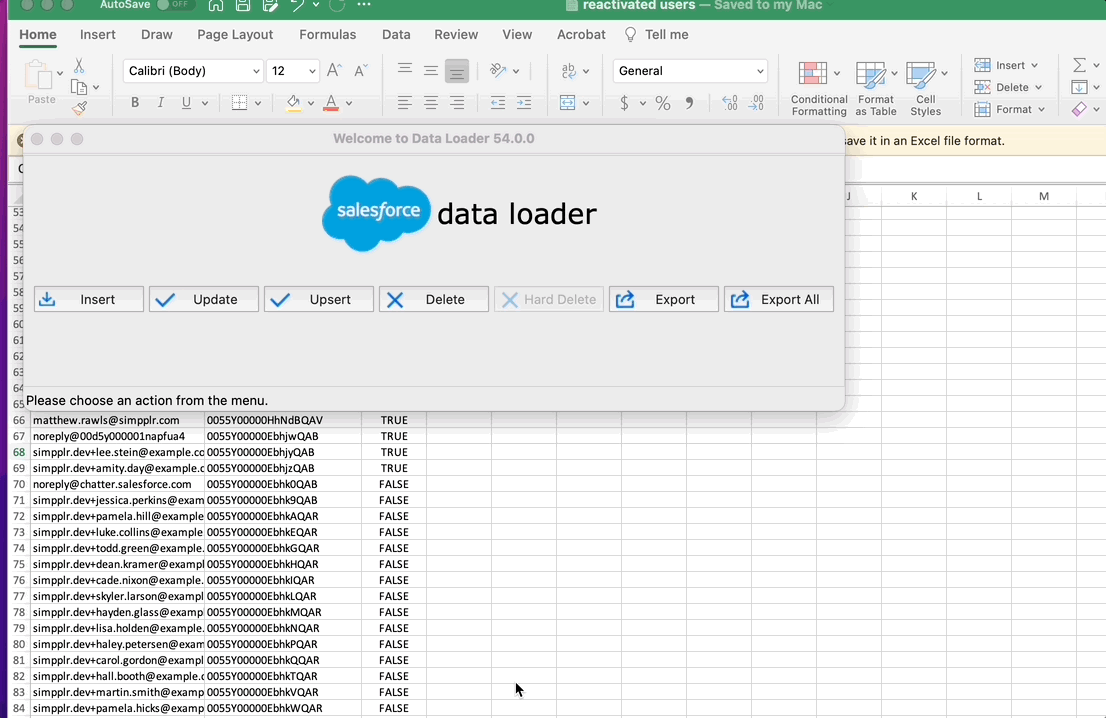Click the AutoSum sigma icon
Viewport: 1106px width, 718px height.
(1078, 65)
